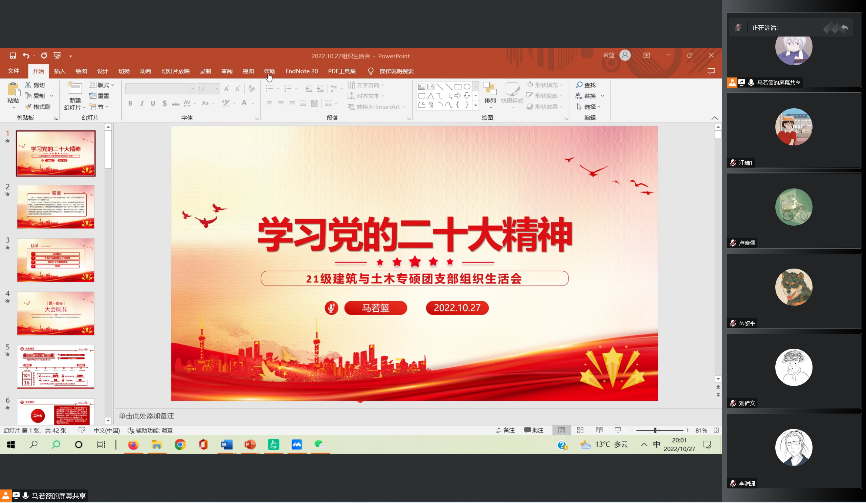Viewport: 866px width, 503px height.
Task: Click the New Slide icon
Action: [74, 94]
